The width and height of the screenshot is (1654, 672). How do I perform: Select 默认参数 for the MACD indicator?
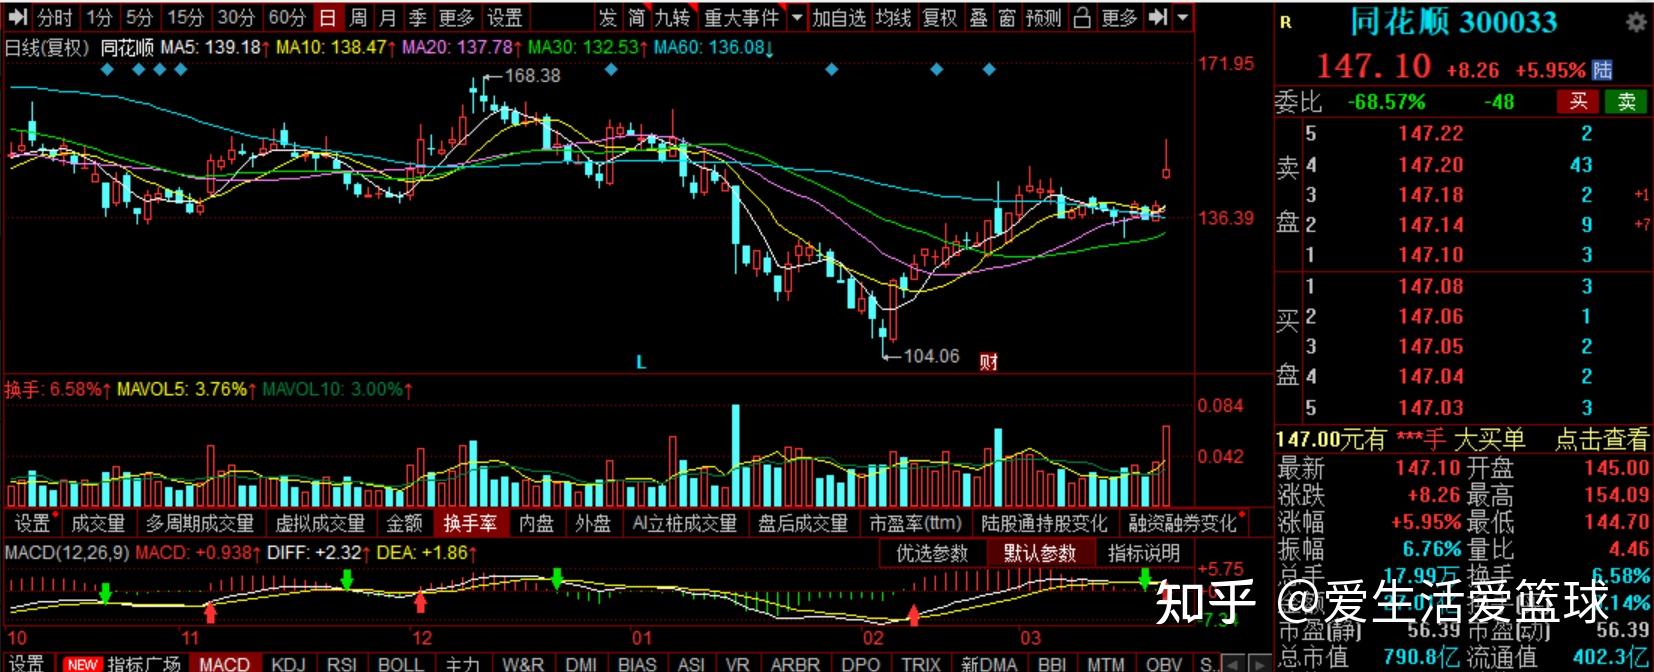pos(1040,553)
